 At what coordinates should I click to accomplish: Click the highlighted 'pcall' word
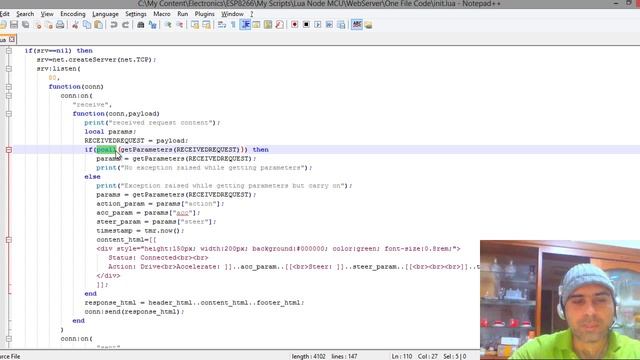click(x=106, y=150)
